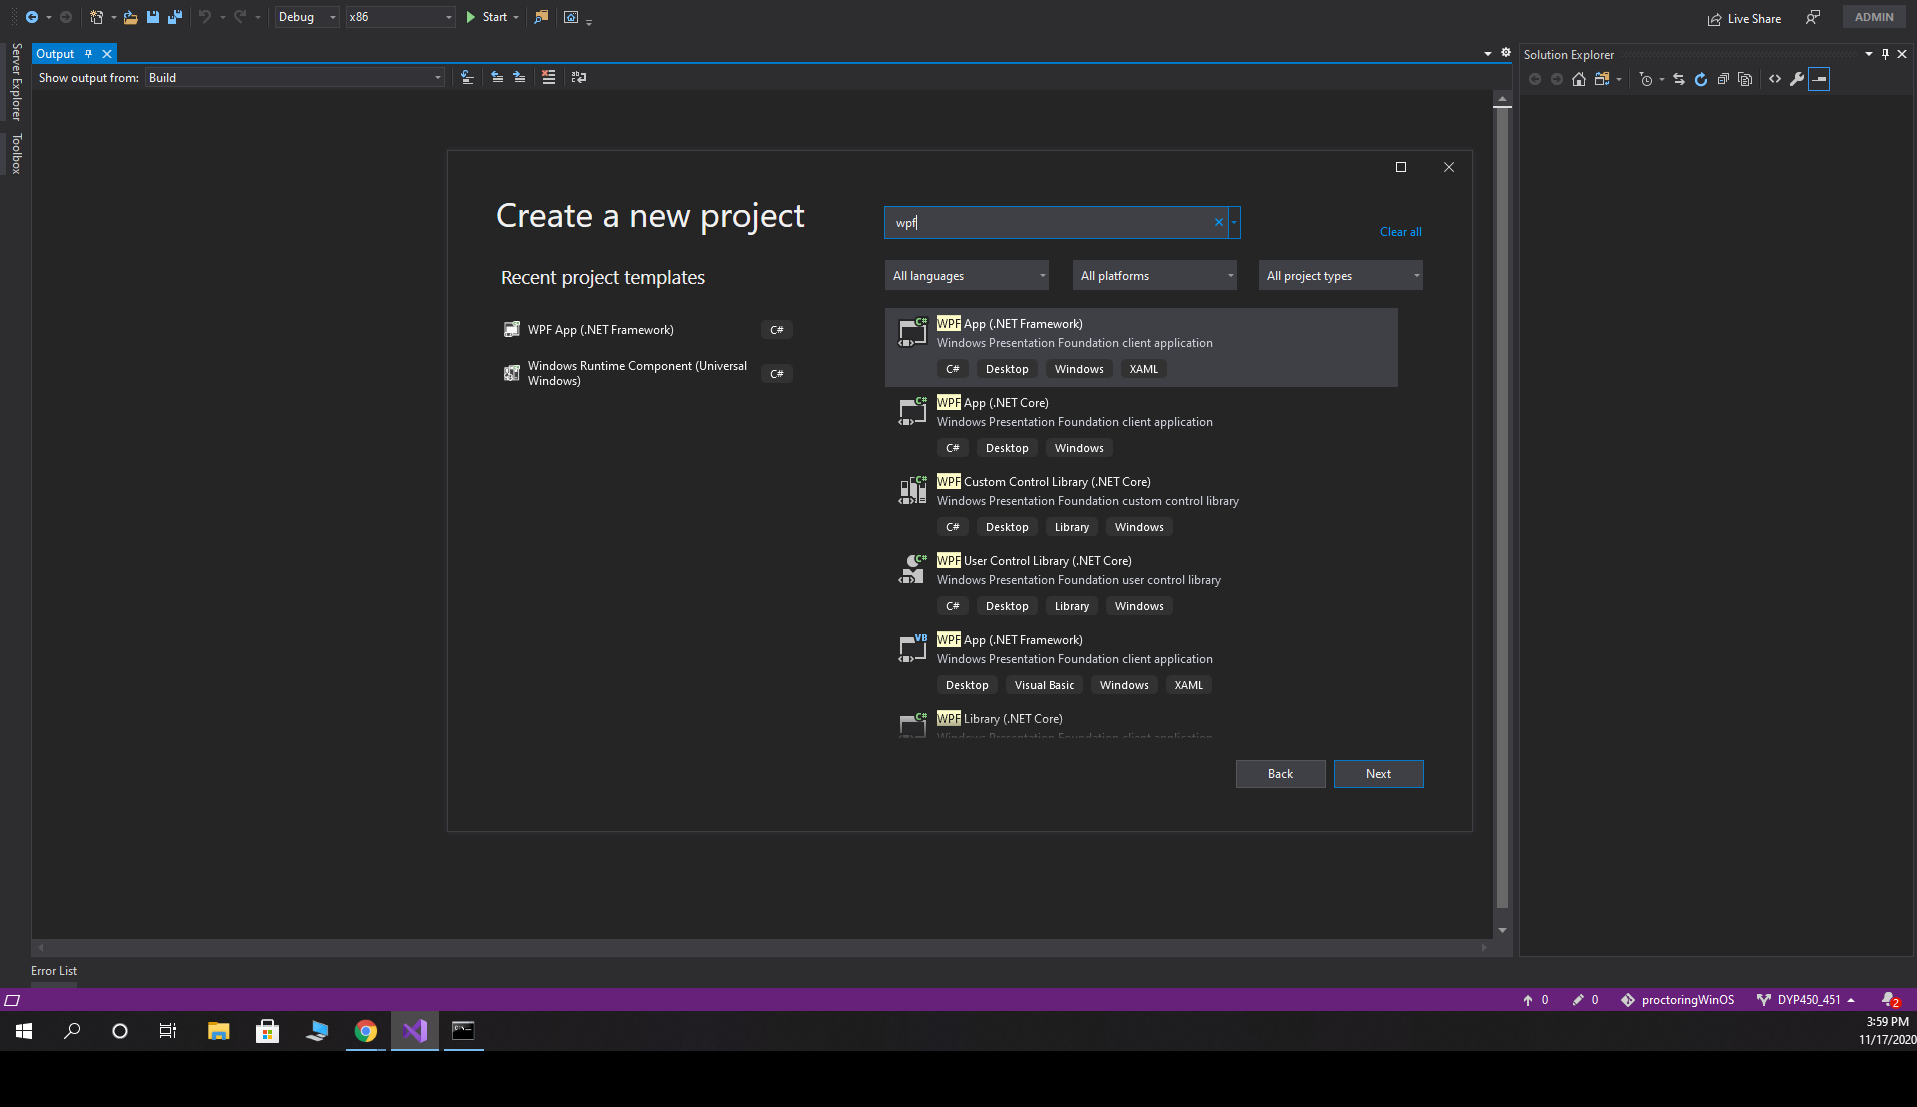The width and height of the screenshot is (1917, 1107).
Task: Click the Refresh icon in Solution Explorer
Action: [1701, 79]
